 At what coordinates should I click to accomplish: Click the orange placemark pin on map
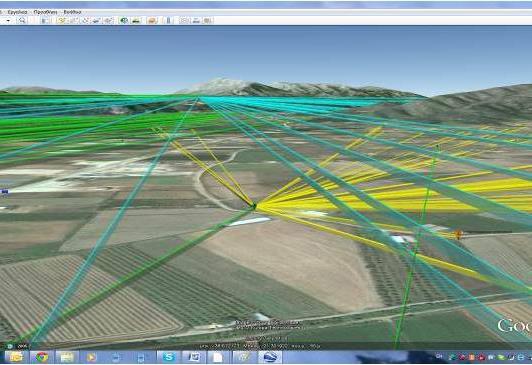click(x=458, y=234)
